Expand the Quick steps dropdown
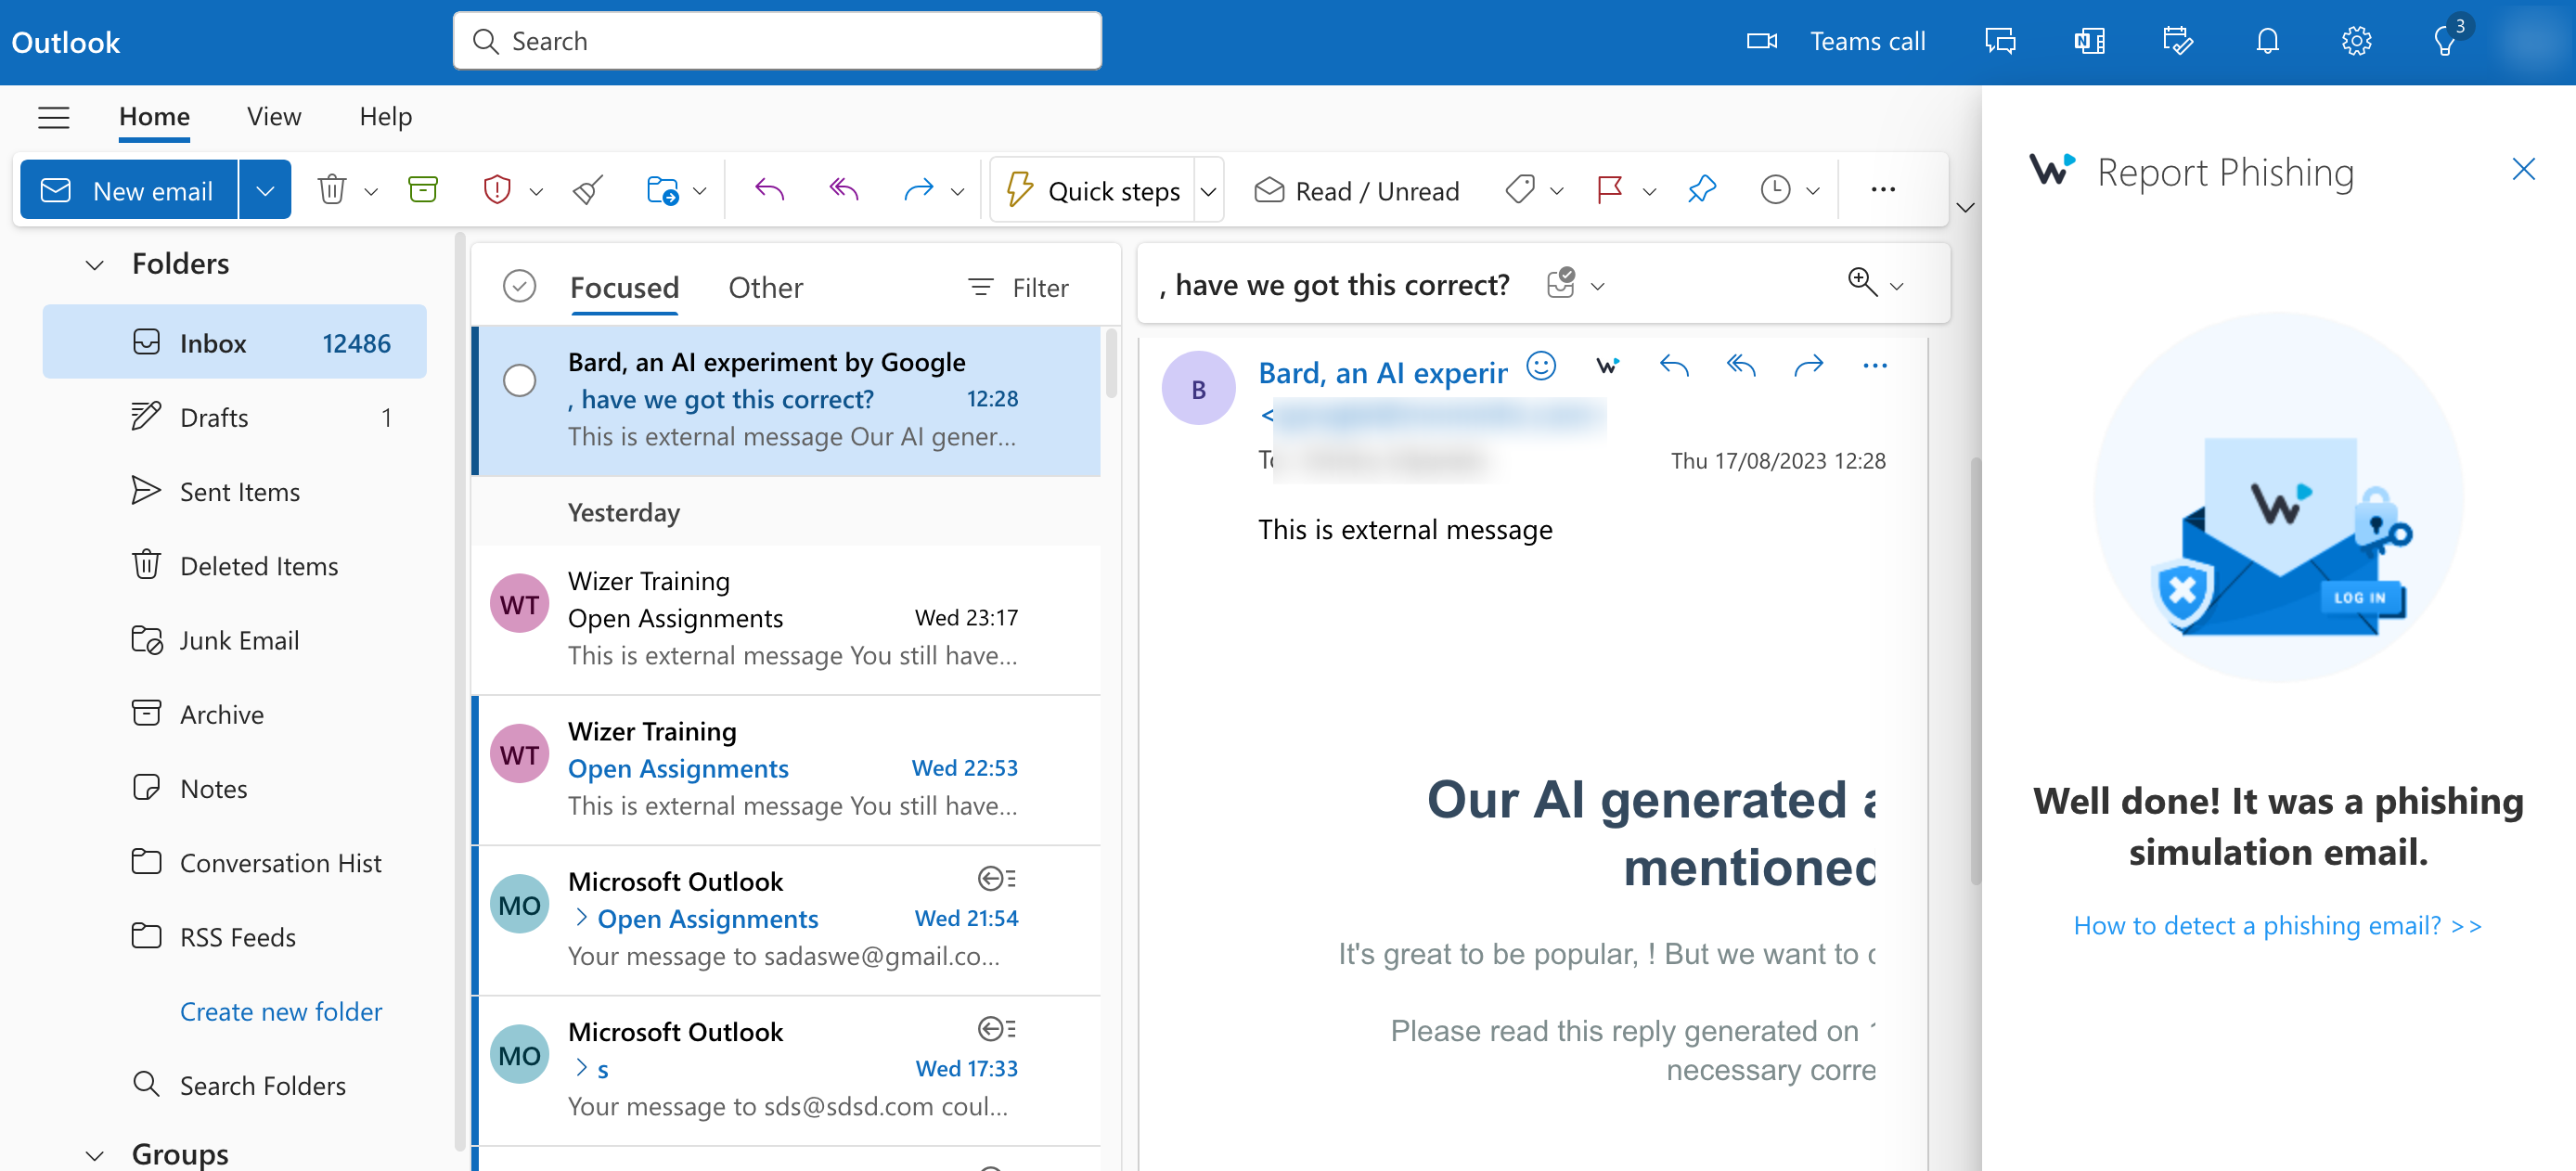2576x1171 pixels. [x=1208, y=190]
